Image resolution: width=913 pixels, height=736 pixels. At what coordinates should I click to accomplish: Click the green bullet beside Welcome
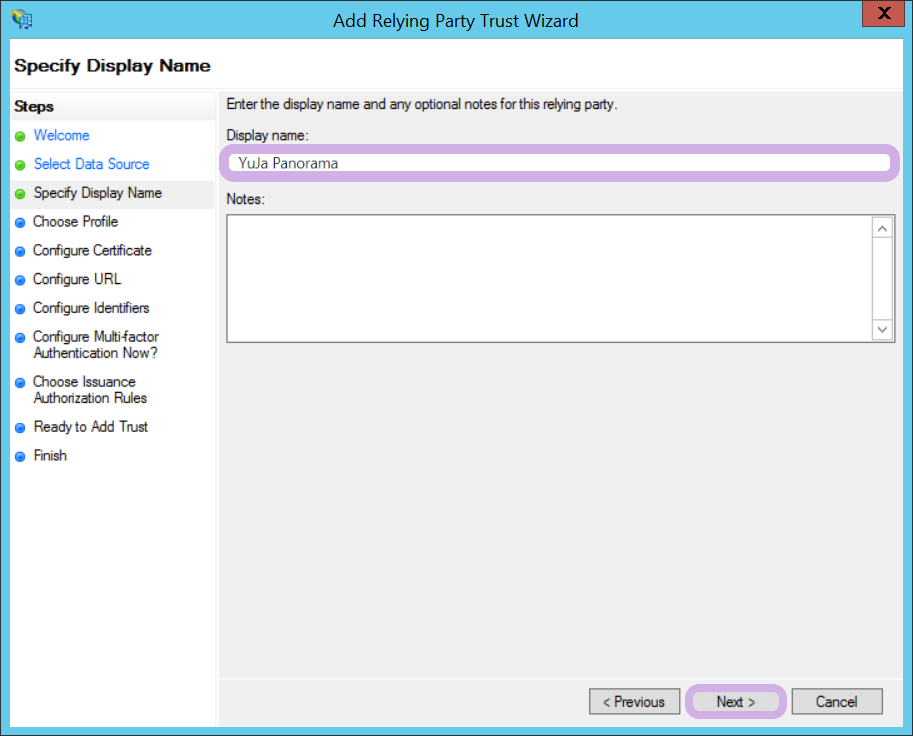20,136
